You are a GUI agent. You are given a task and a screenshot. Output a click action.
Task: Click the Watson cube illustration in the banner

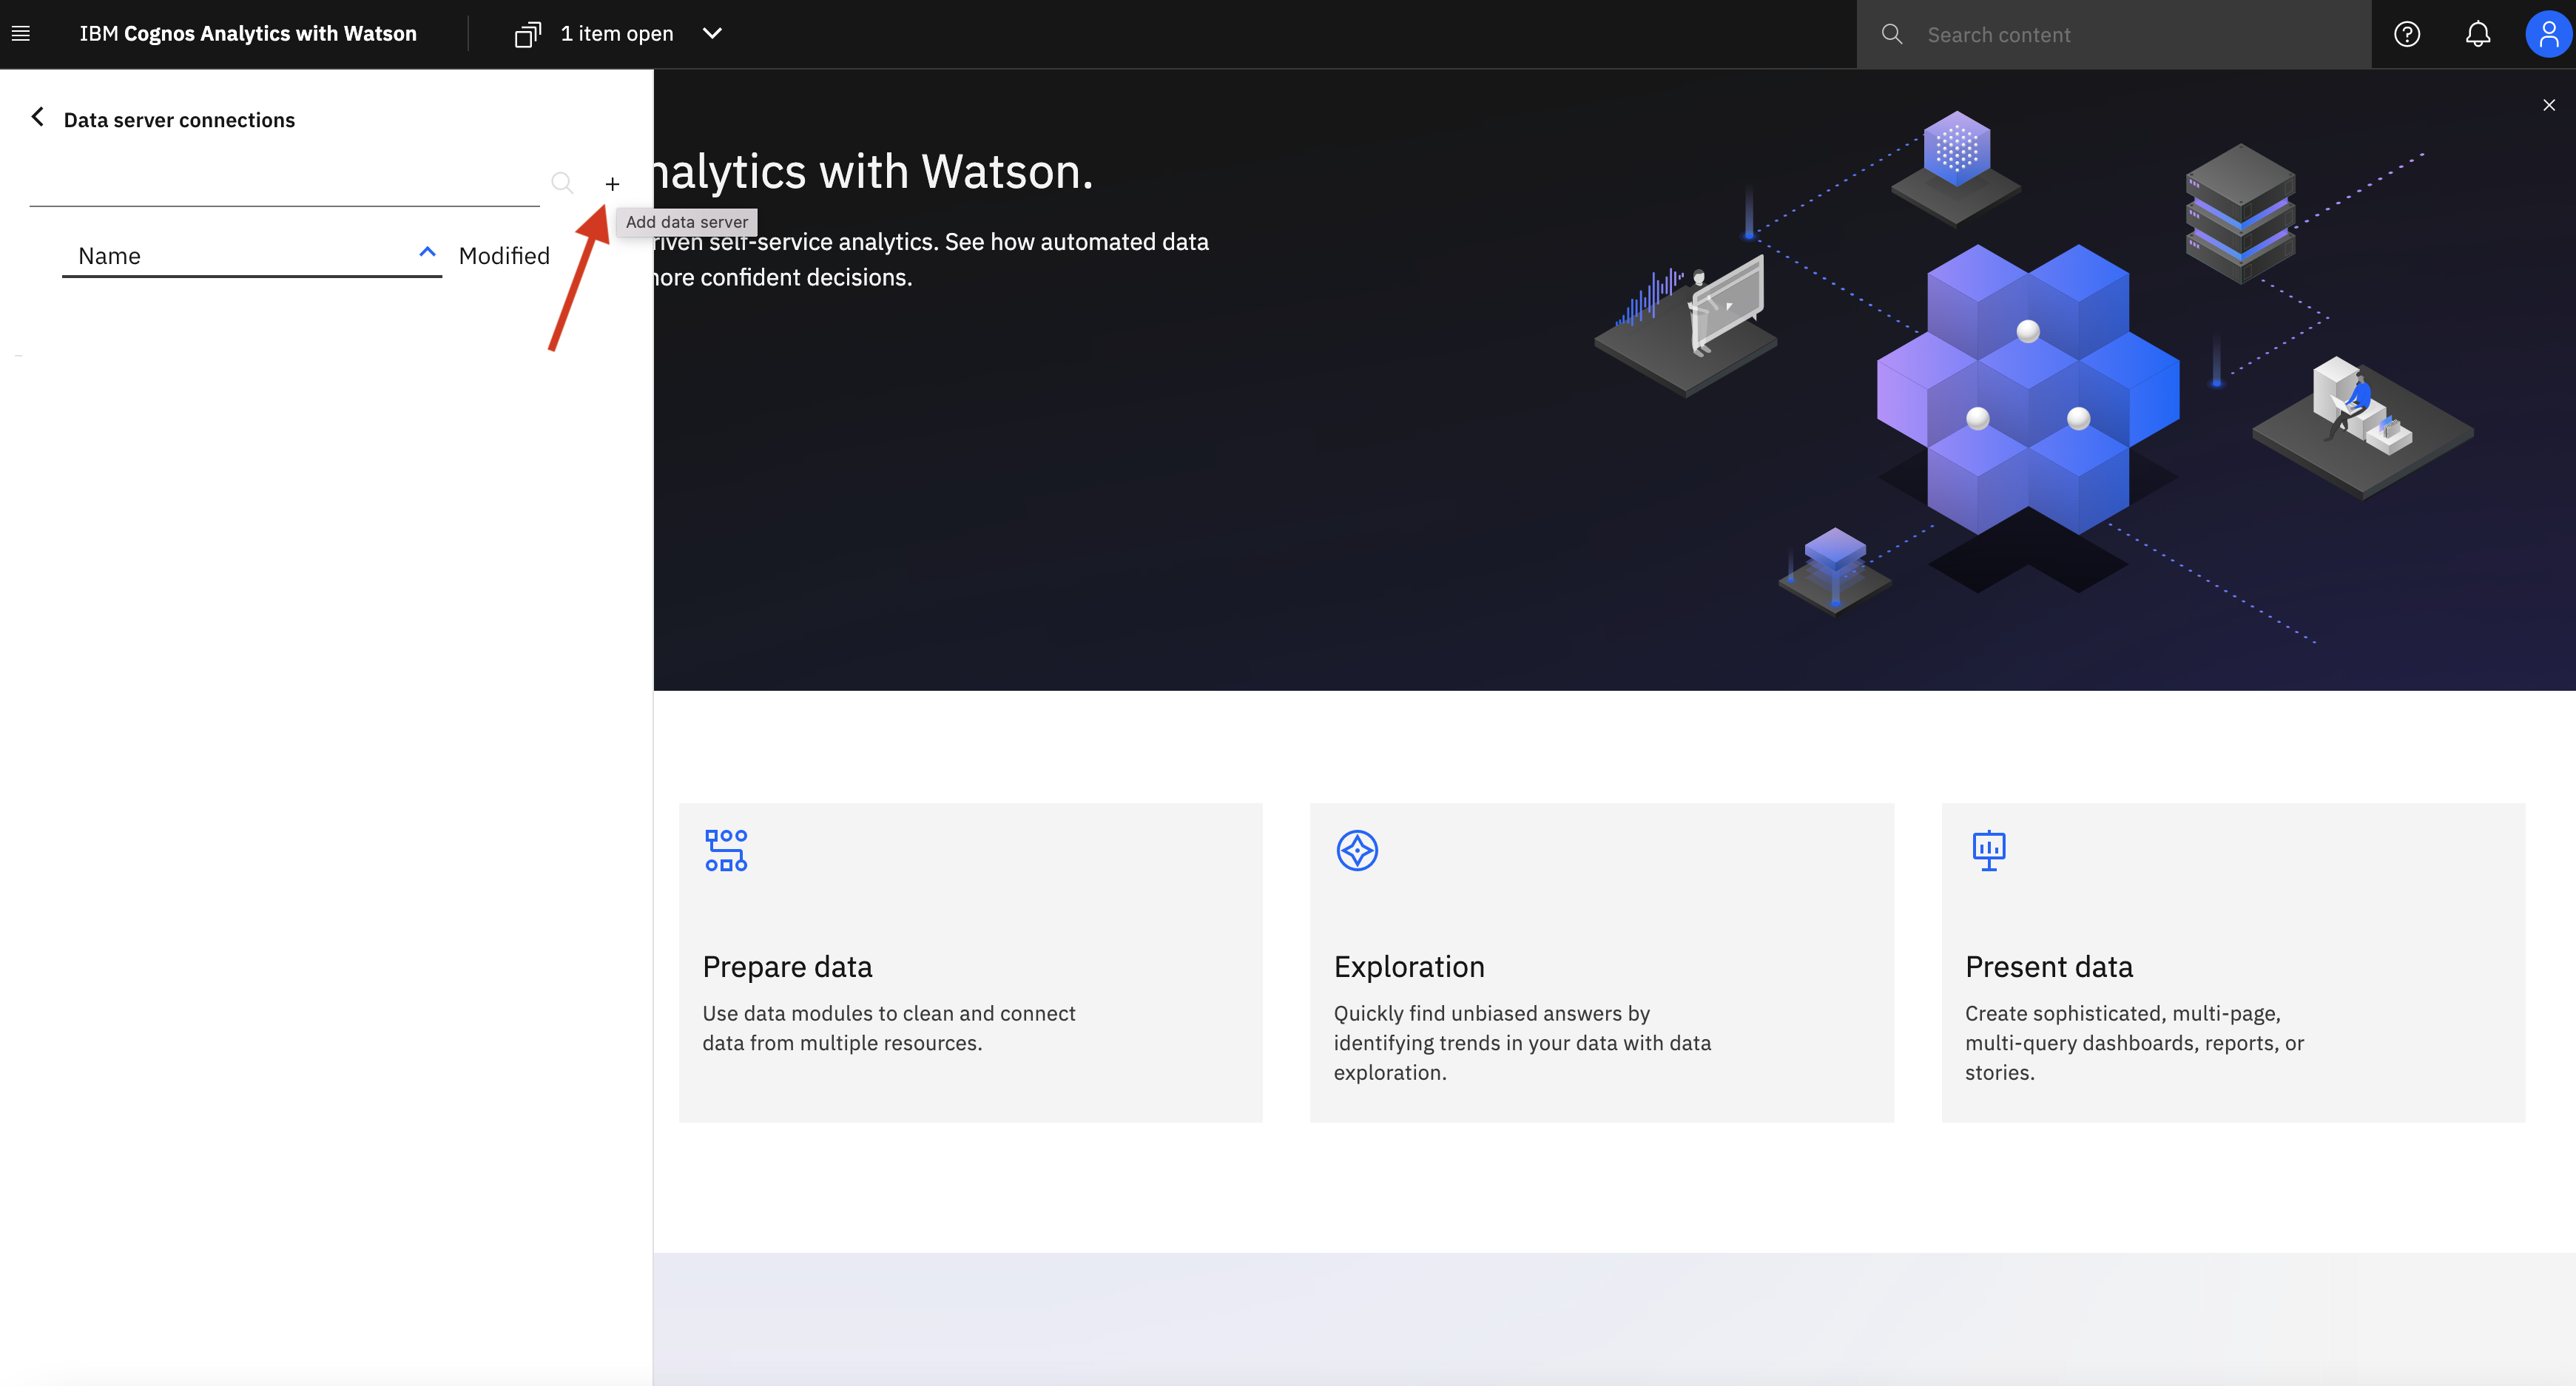tap(2028, 390)
